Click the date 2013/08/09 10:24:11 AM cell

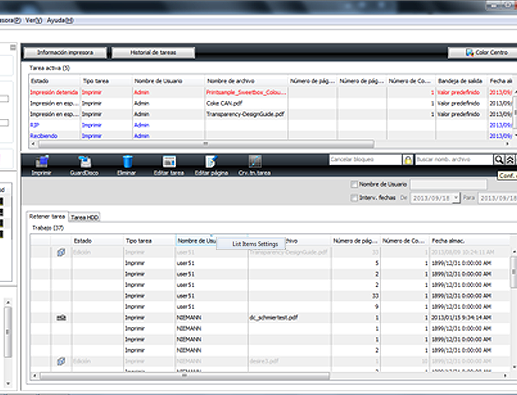(463, 252)
